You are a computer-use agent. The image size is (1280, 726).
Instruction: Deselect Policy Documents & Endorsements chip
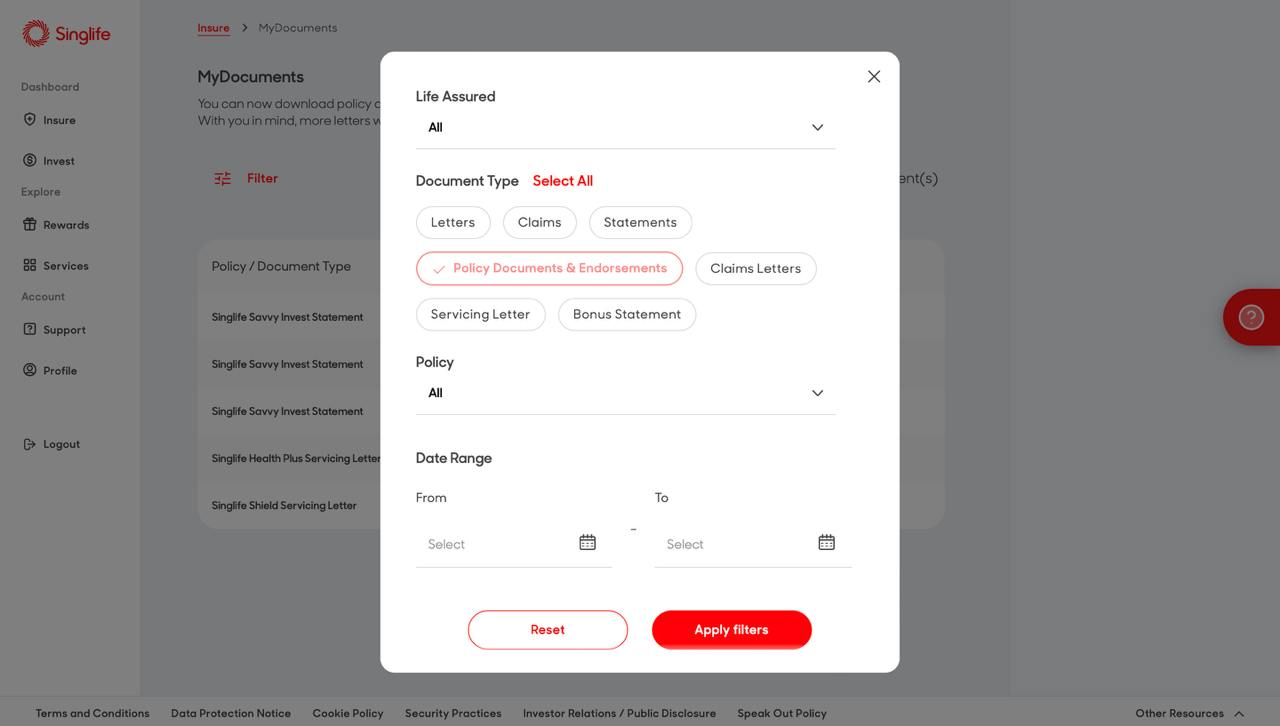point(549,268)
